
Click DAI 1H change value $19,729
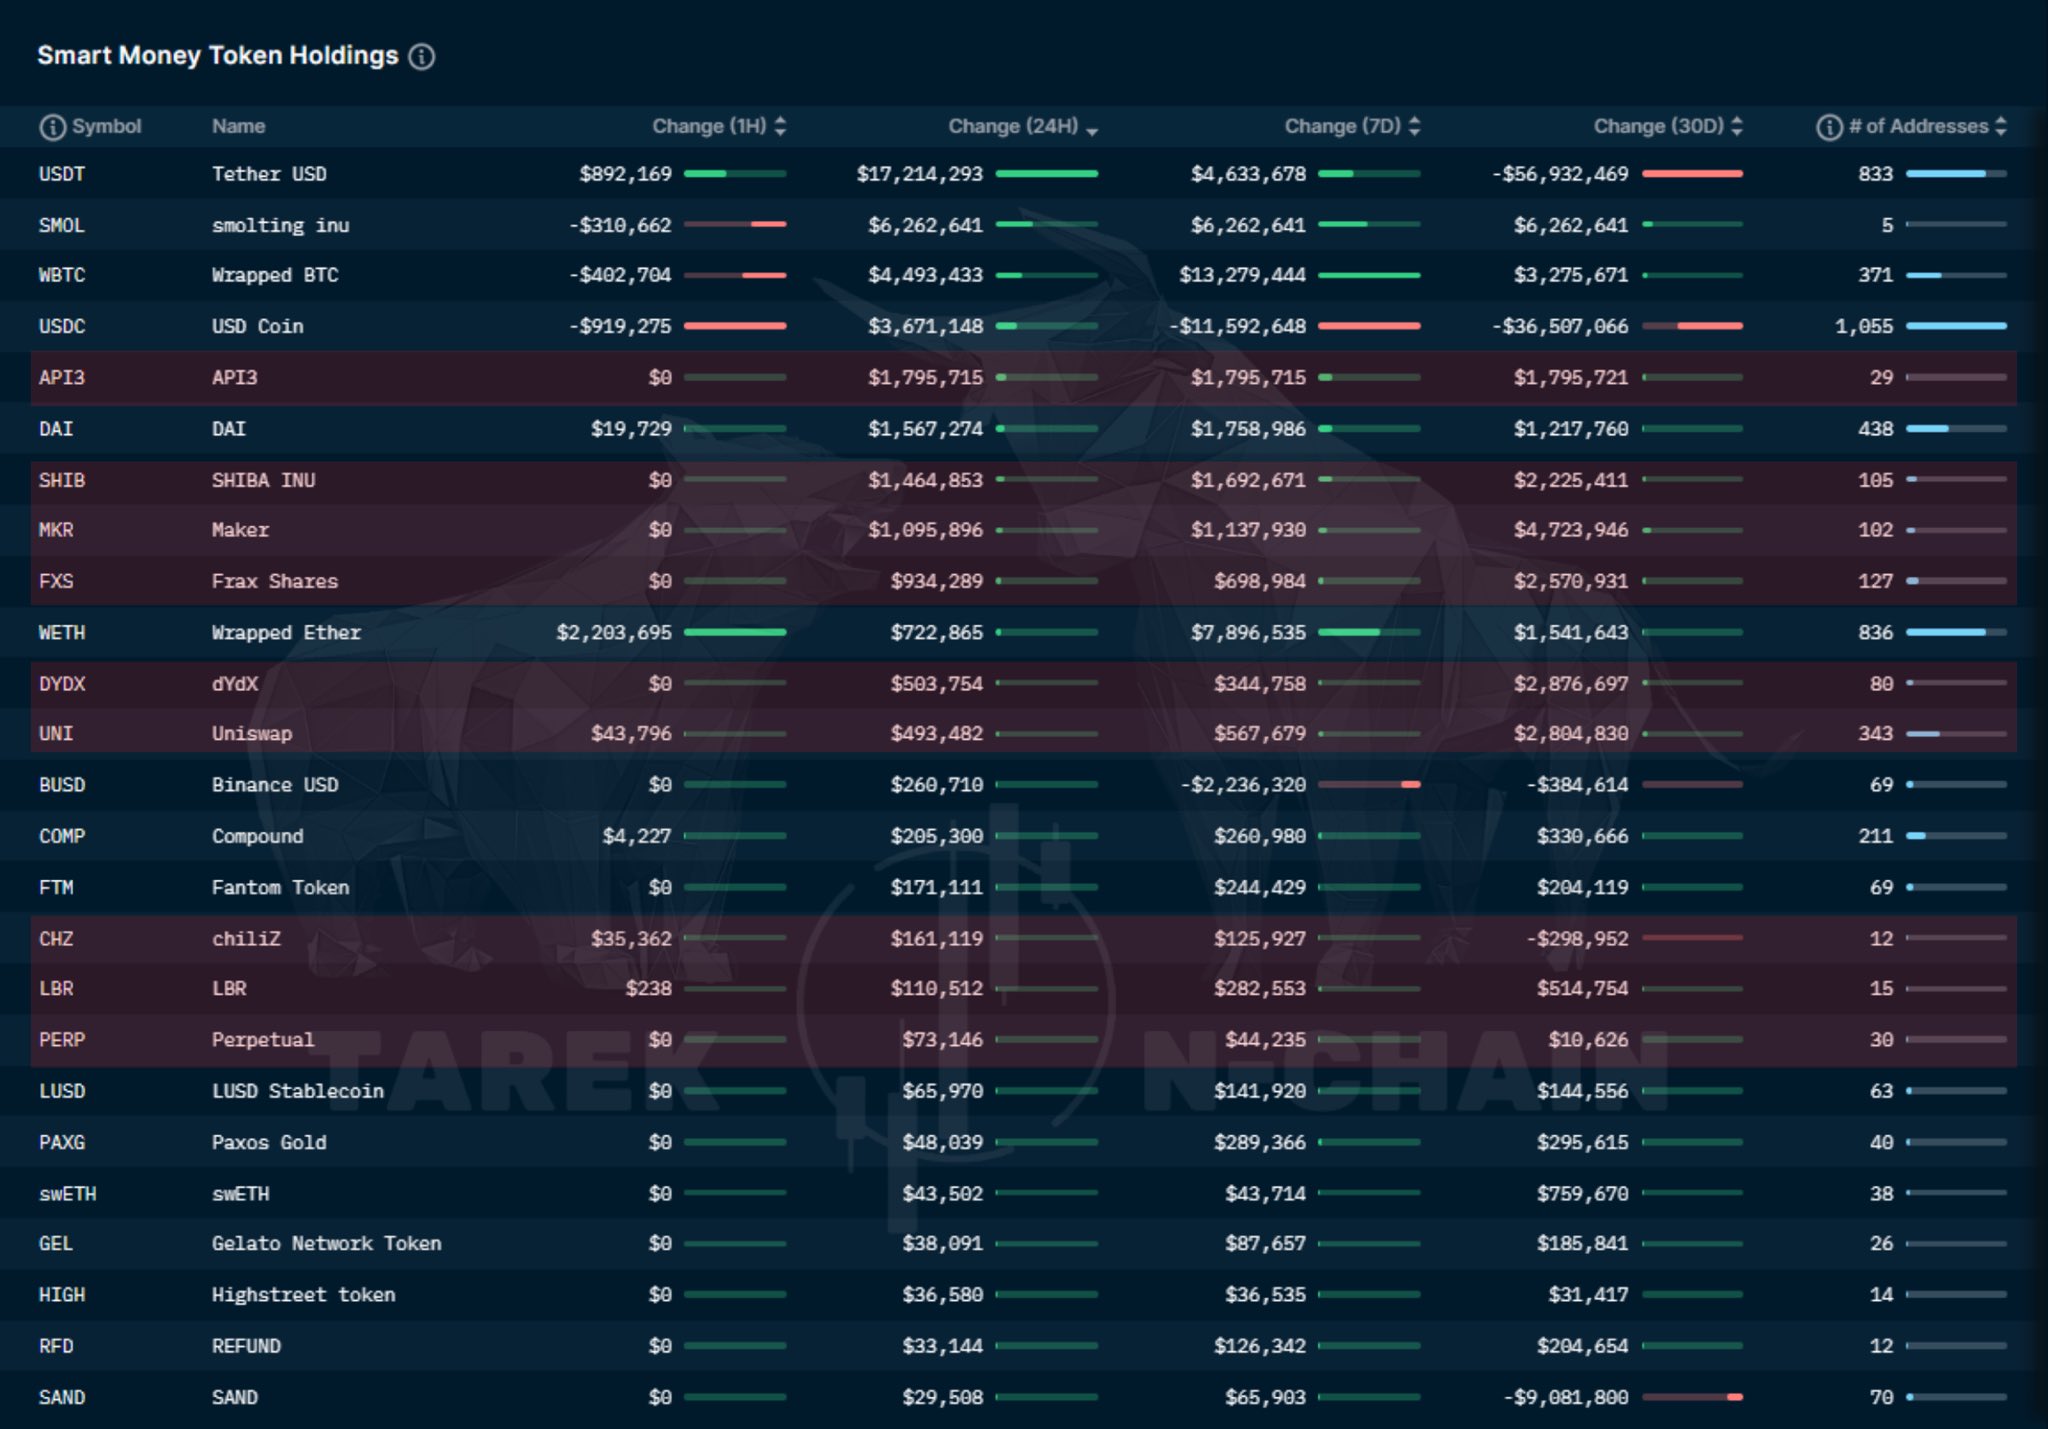[631, 429]
